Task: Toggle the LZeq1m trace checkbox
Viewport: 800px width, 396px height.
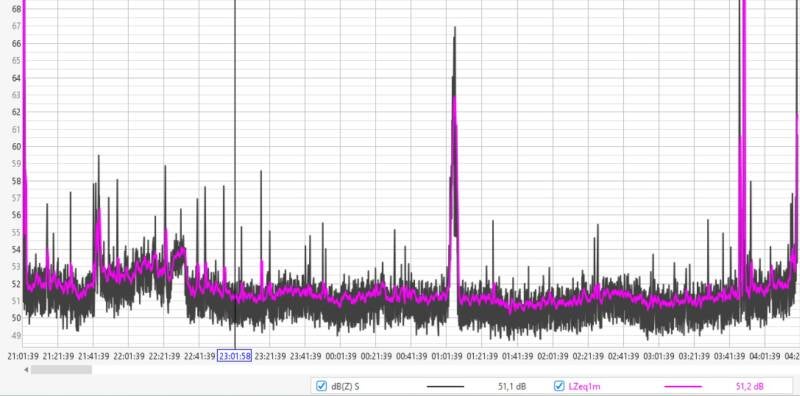Action: point(559,386)
